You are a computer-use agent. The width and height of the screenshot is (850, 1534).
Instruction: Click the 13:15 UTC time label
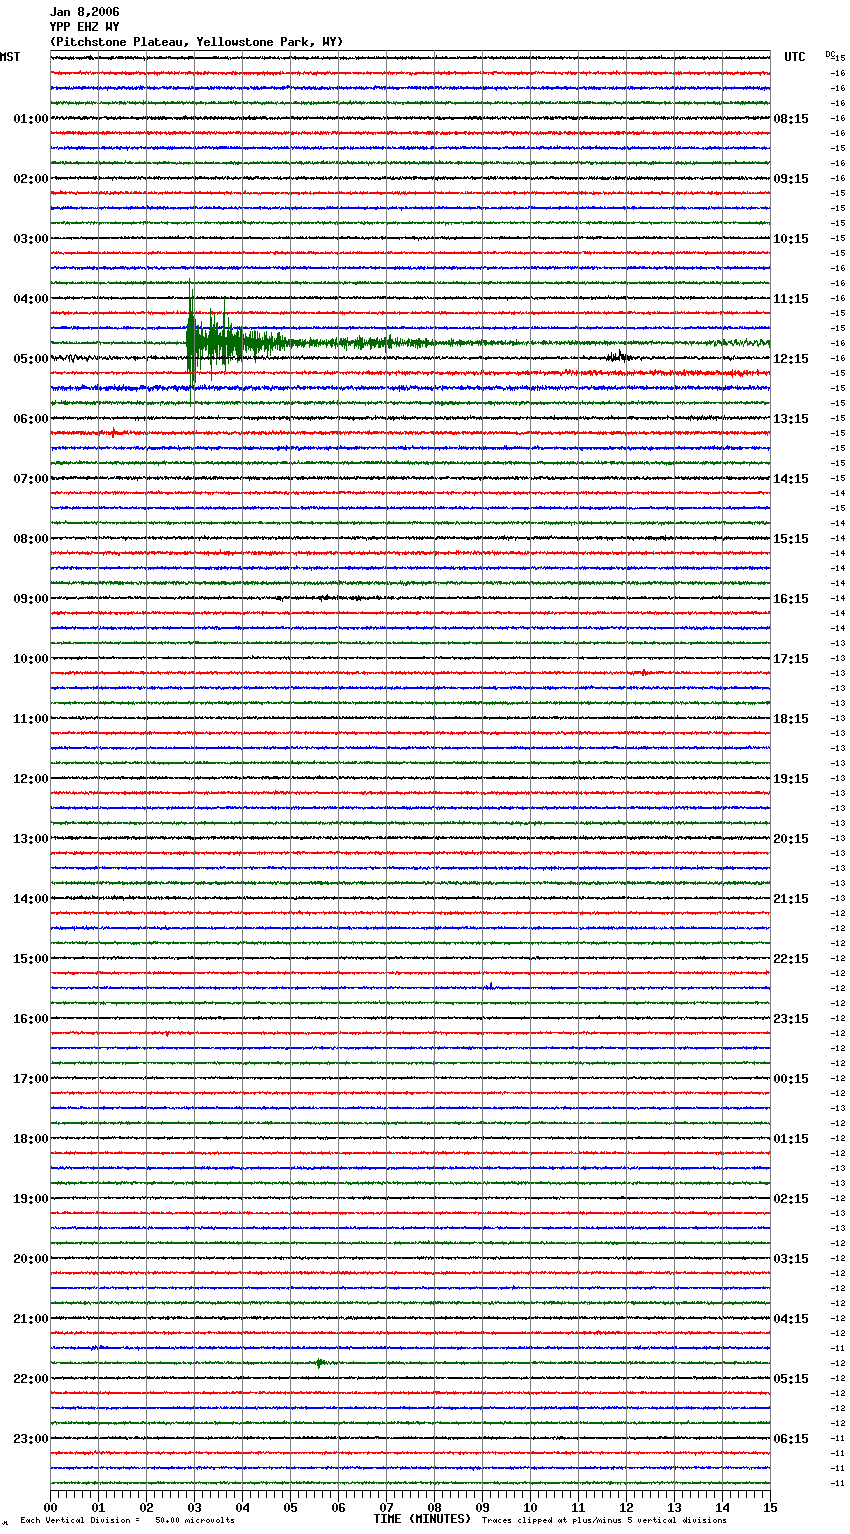[x=791, y=419]
